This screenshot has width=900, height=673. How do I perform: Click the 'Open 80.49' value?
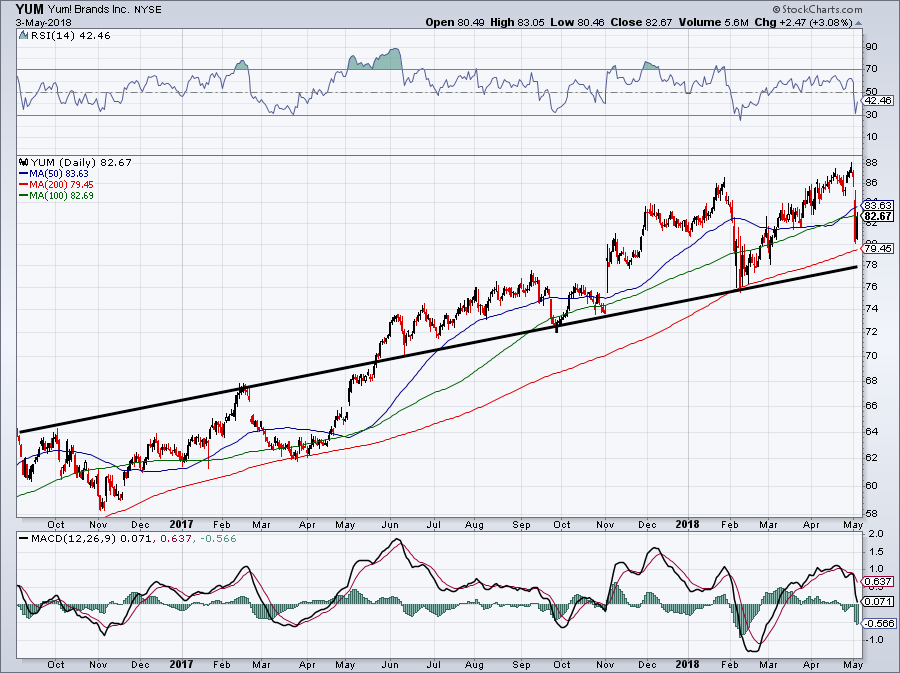tap(455, 22)
